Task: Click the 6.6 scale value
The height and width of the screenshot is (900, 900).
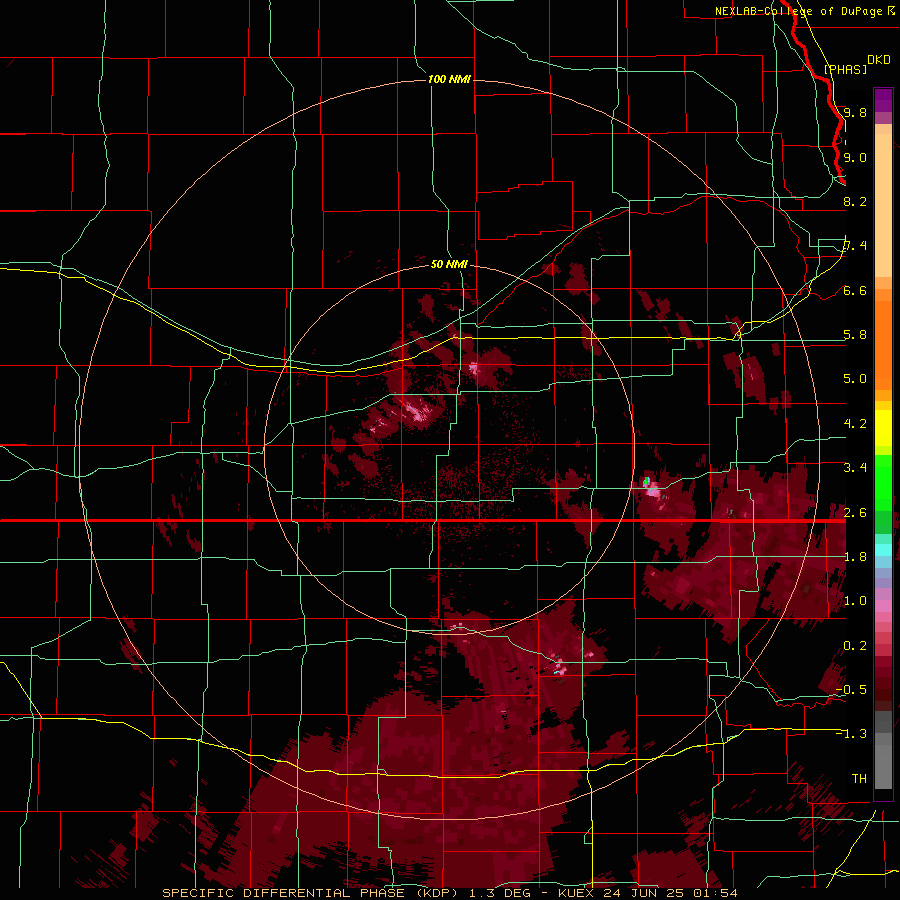Action: coord(855,290)
